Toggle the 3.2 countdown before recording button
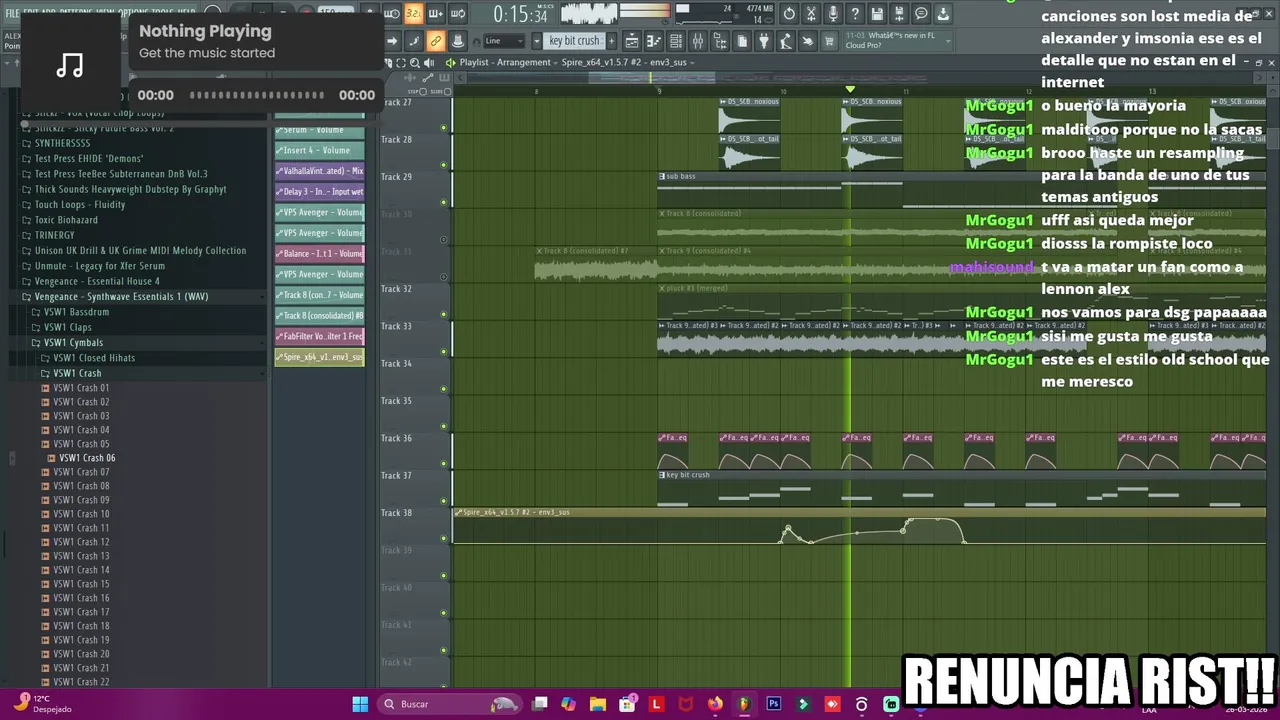Screen dimensions: 1280x720 coord(413,14)
